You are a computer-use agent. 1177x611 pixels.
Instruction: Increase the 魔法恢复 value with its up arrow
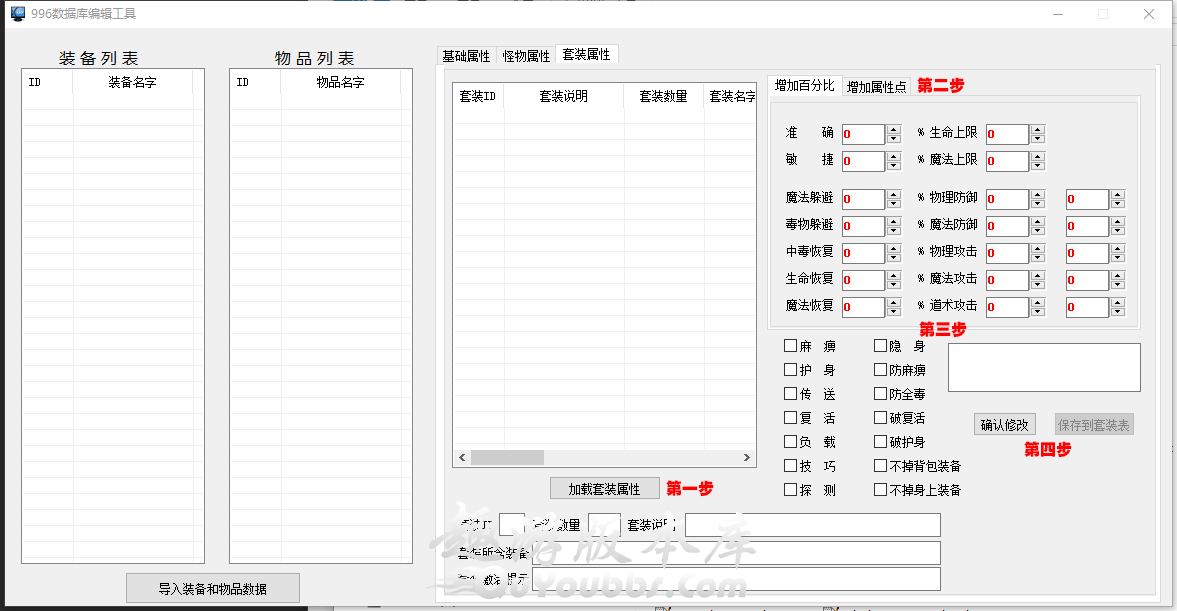[893, 303]
